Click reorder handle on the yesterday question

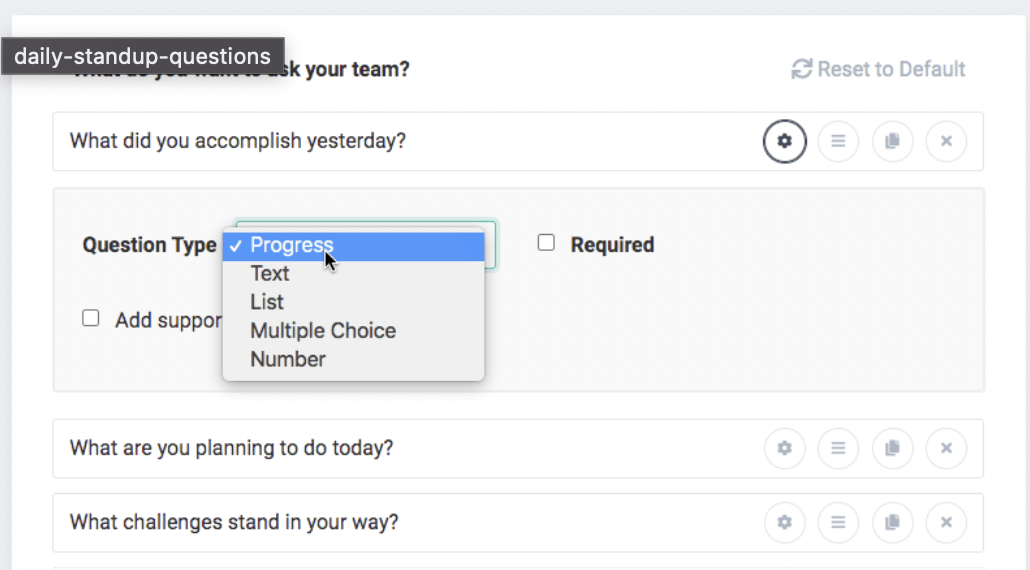coord(838,141)
